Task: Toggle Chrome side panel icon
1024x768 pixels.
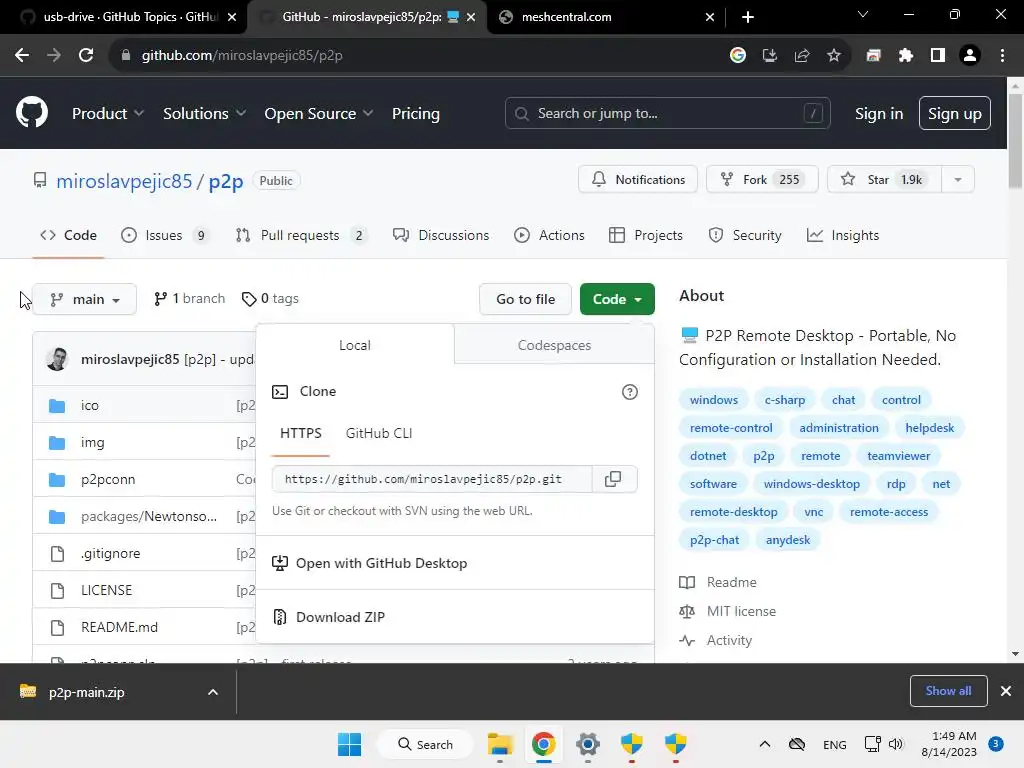Action: tap(938, 56)
